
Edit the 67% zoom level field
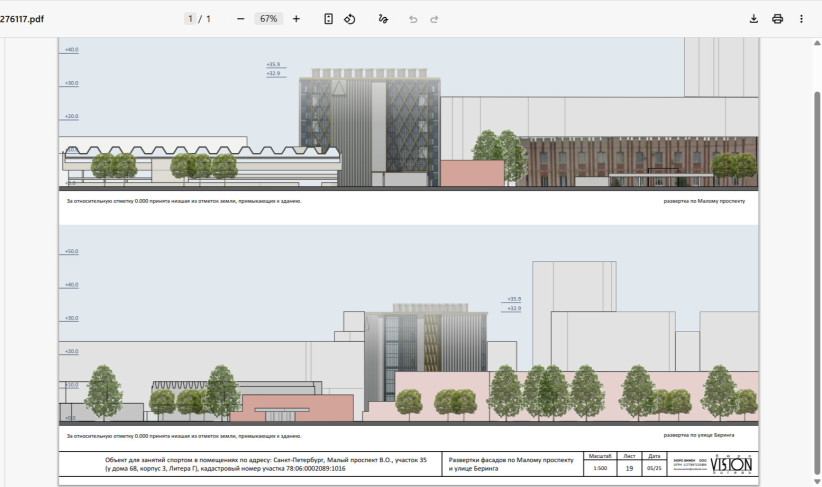pos(268,19)
